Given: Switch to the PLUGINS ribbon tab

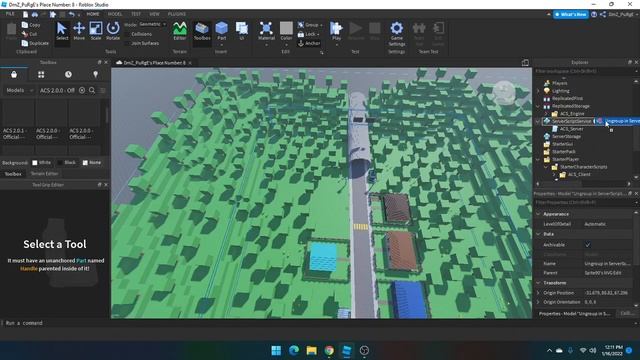Looking at the screenshot, I should coord(177,14).
